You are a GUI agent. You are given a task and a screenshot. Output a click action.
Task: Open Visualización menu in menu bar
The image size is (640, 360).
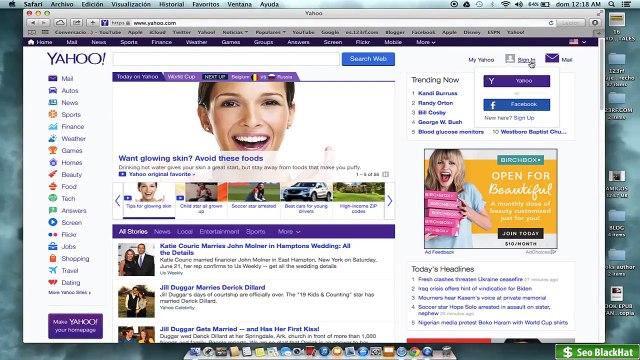pos(131,4)
